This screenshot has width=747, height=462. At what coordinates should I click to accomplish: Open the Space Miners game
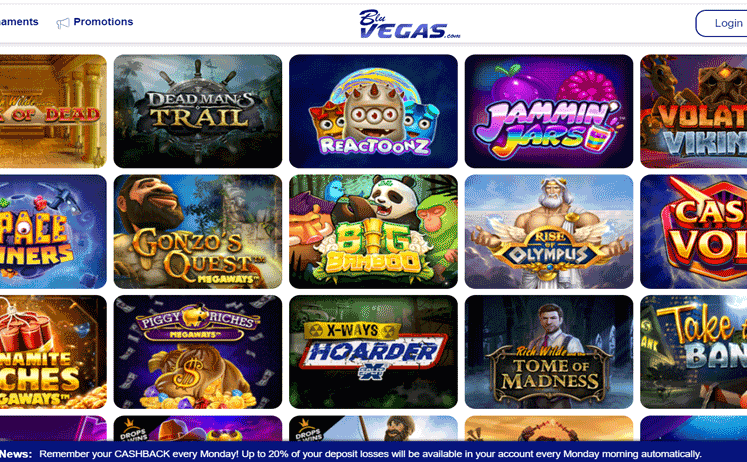click(x=53, y=231)
